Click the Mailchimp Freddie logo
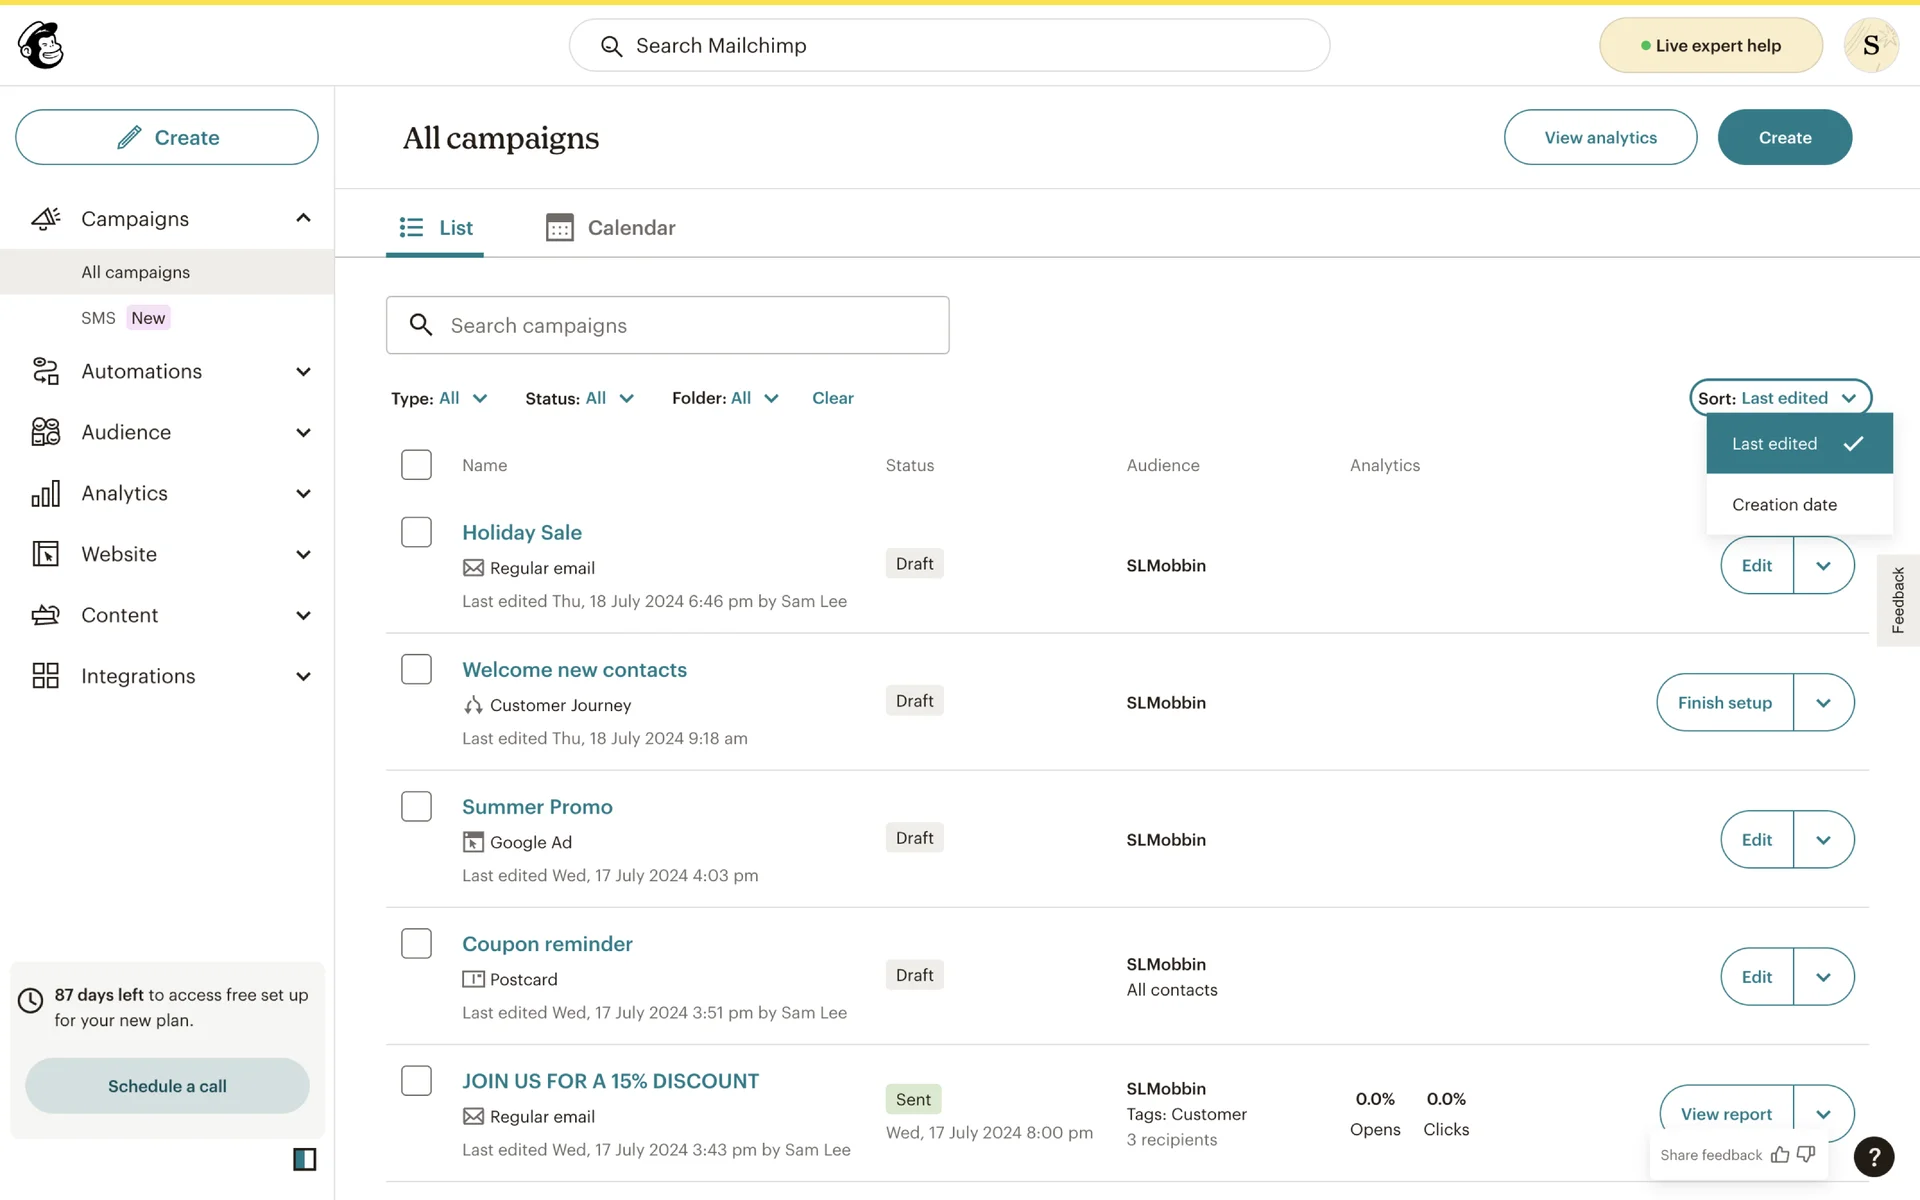The height and width of the screenshot is (1200, 1920). point(41,45)
